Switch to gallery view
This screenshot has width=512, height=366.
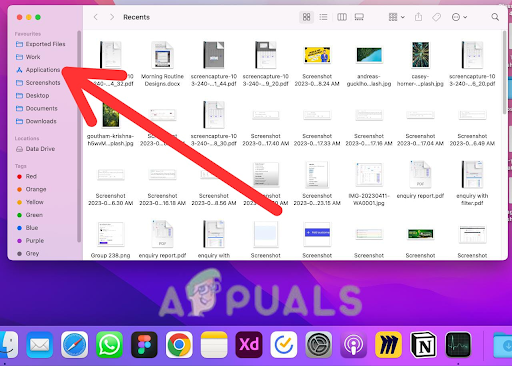(x=359, y=17)
